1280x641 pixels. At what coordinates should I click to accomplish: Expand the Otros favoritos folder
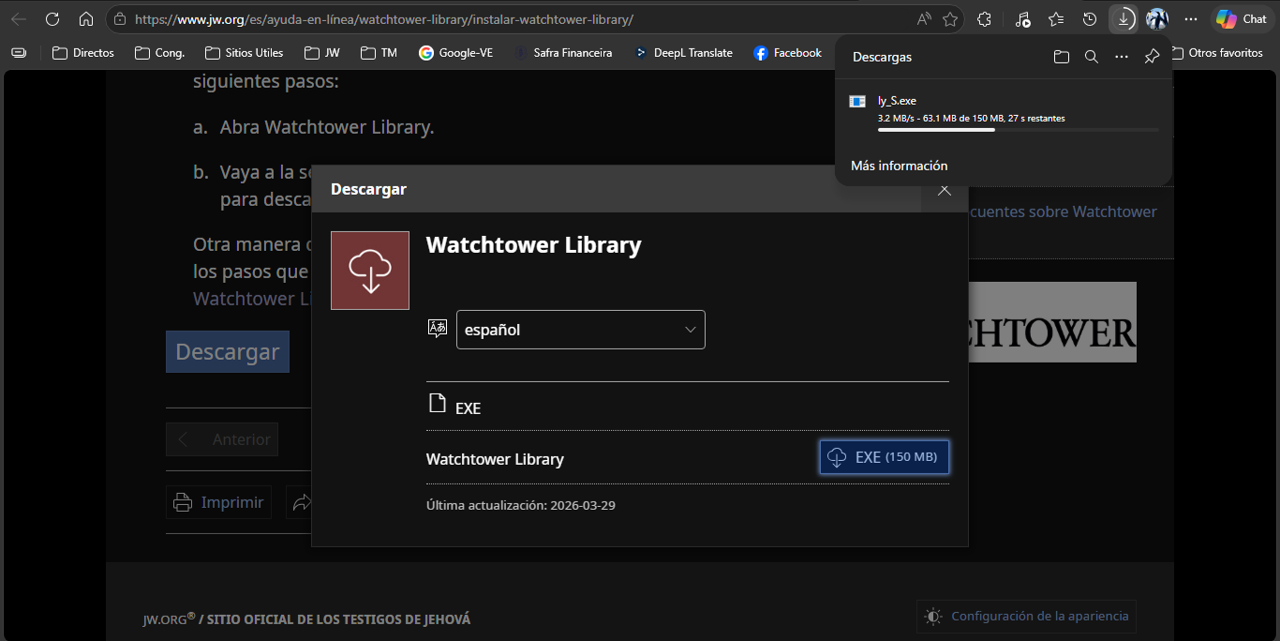pos(1217,52)
